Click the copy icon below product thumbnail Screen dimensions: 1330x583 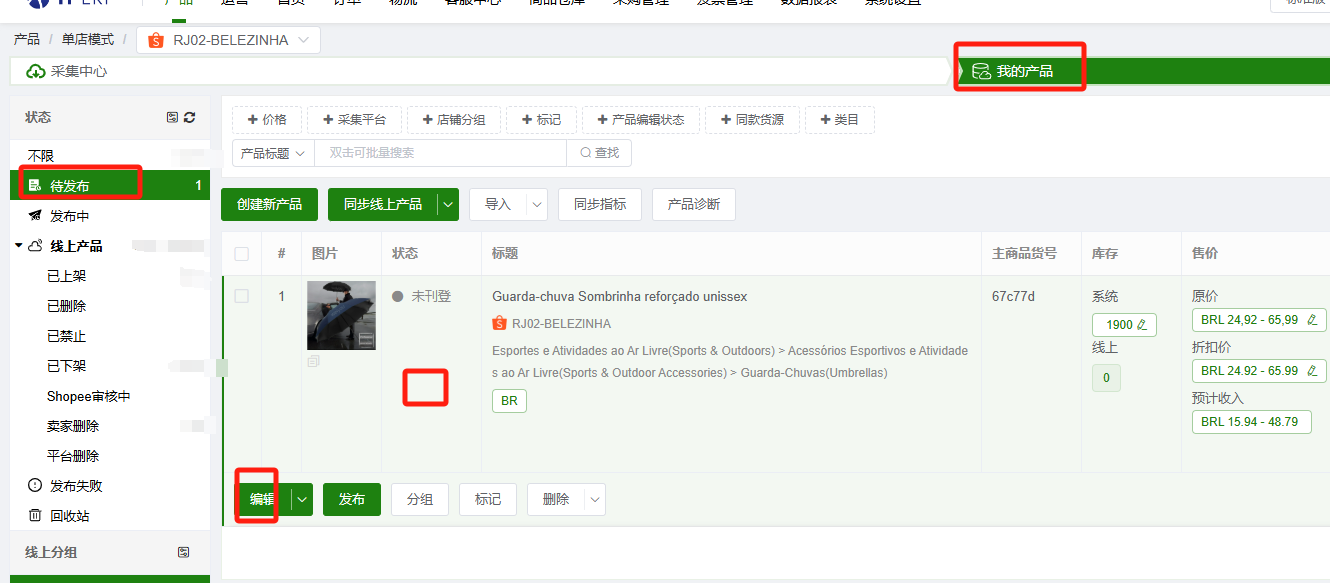click(314, 361)
